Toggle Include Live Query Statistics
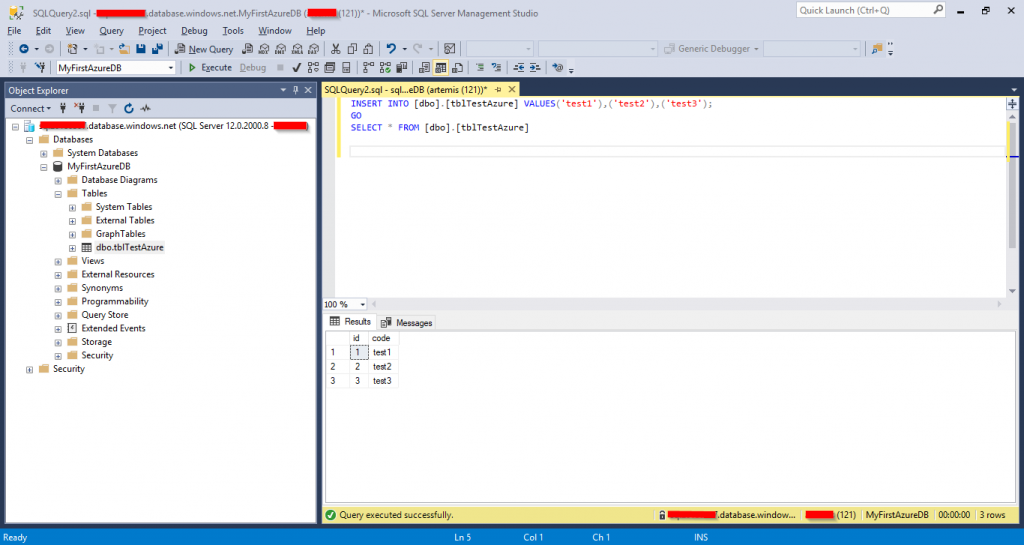Screen dimensions: 1024x545 coord(385,67)
